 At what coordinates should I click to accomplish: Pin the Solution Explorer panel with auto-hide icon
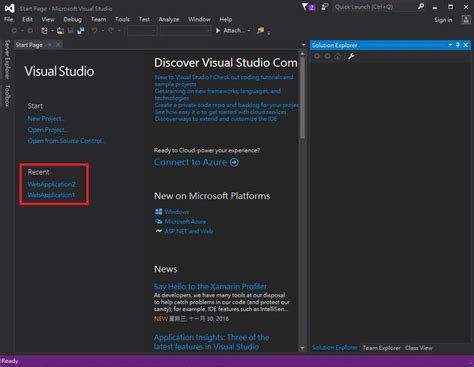pos(458,45)
